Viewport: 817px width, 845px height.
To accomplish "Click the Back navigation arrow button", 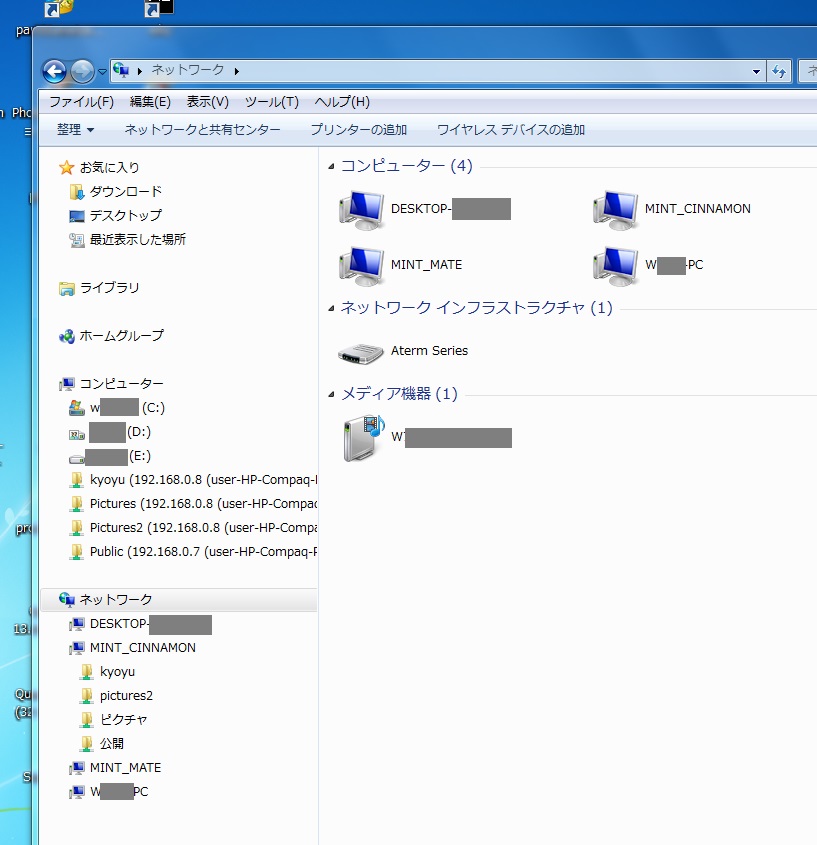I will coord(54,71).
